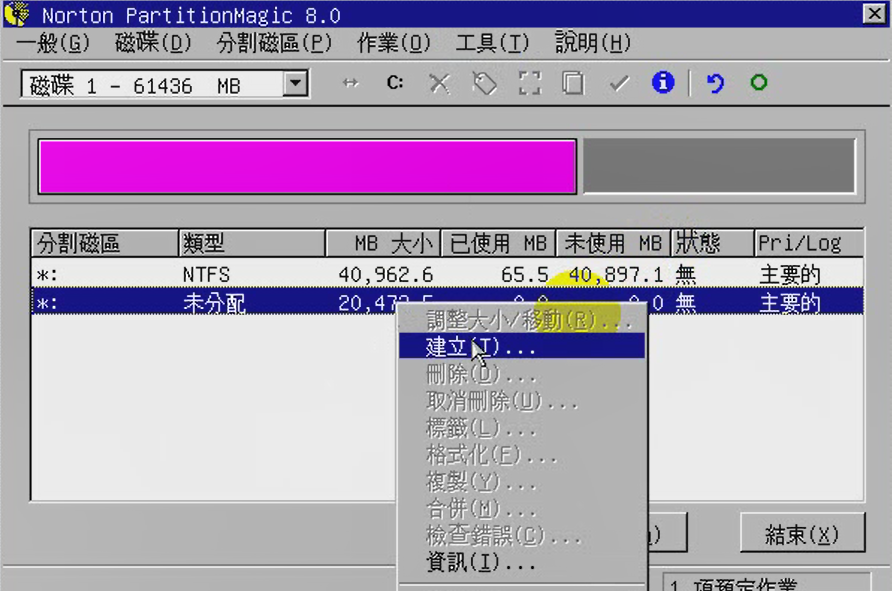Viewport: 892px width, 591px height.
Task: Open the disk selection dropdown arrow
Action: tap(295, 84)
